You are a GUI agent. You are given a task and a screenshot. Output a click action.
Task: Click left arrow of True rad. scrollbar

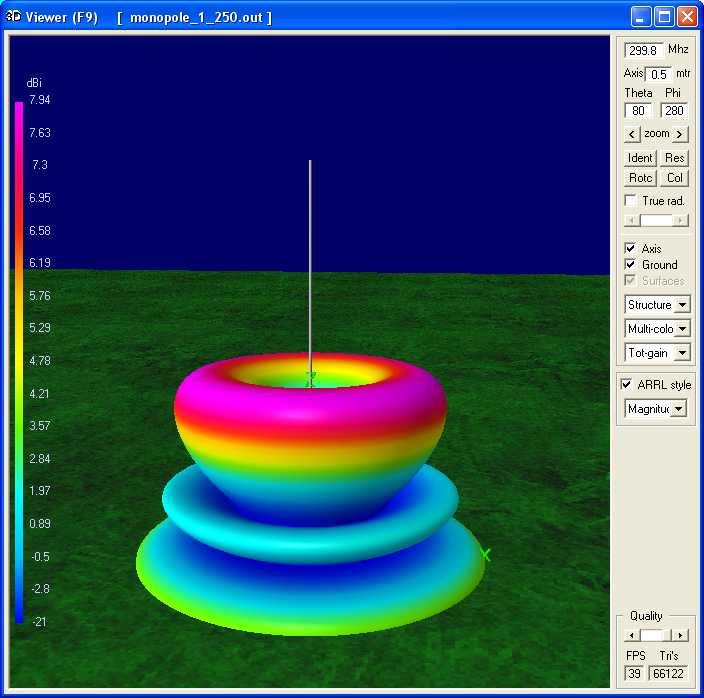[x=630, y=220]
